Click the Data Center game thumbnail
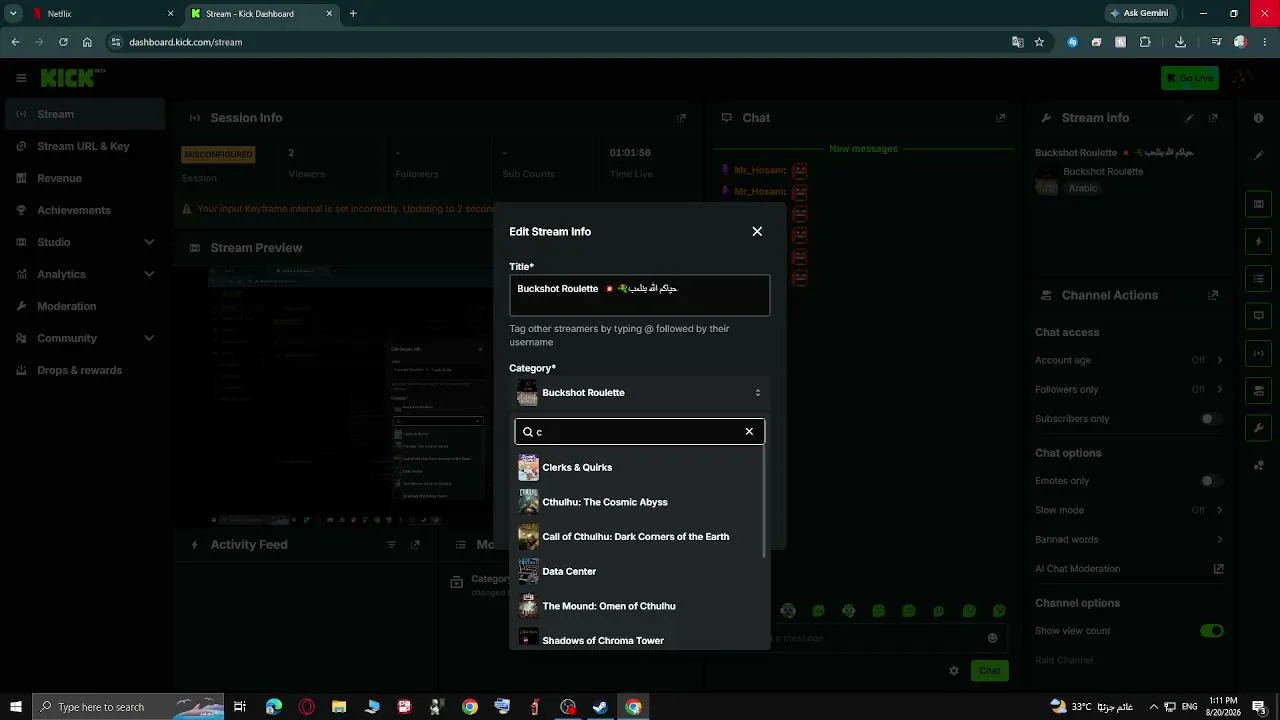 pos(528,572)
